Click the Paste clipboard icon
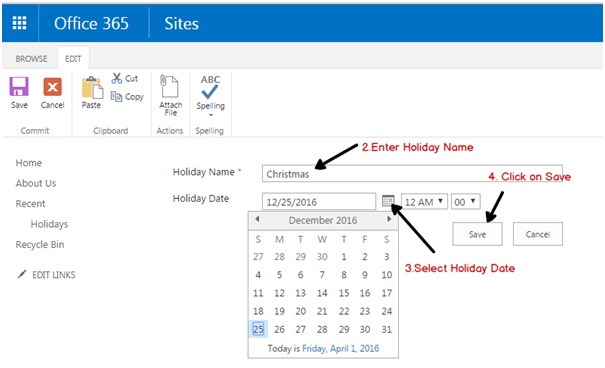 pos(92,87)
